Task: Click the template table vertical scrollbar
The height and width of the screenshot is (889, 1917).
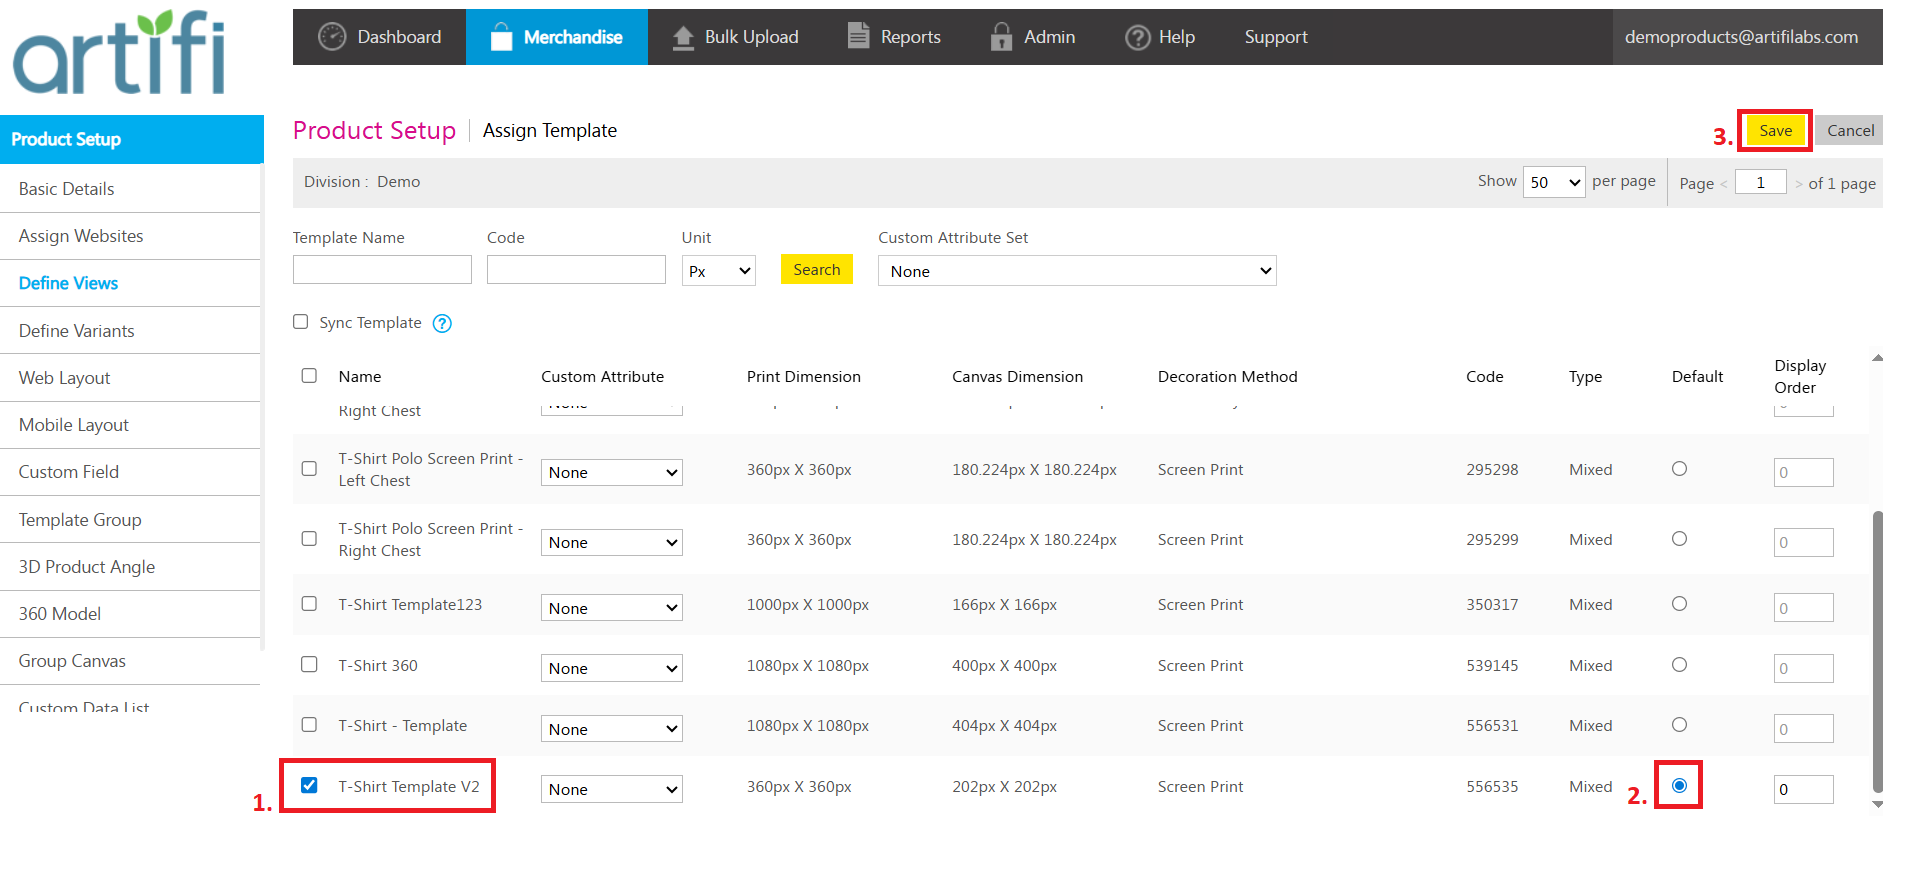Action: click(x=1878, y=652)
